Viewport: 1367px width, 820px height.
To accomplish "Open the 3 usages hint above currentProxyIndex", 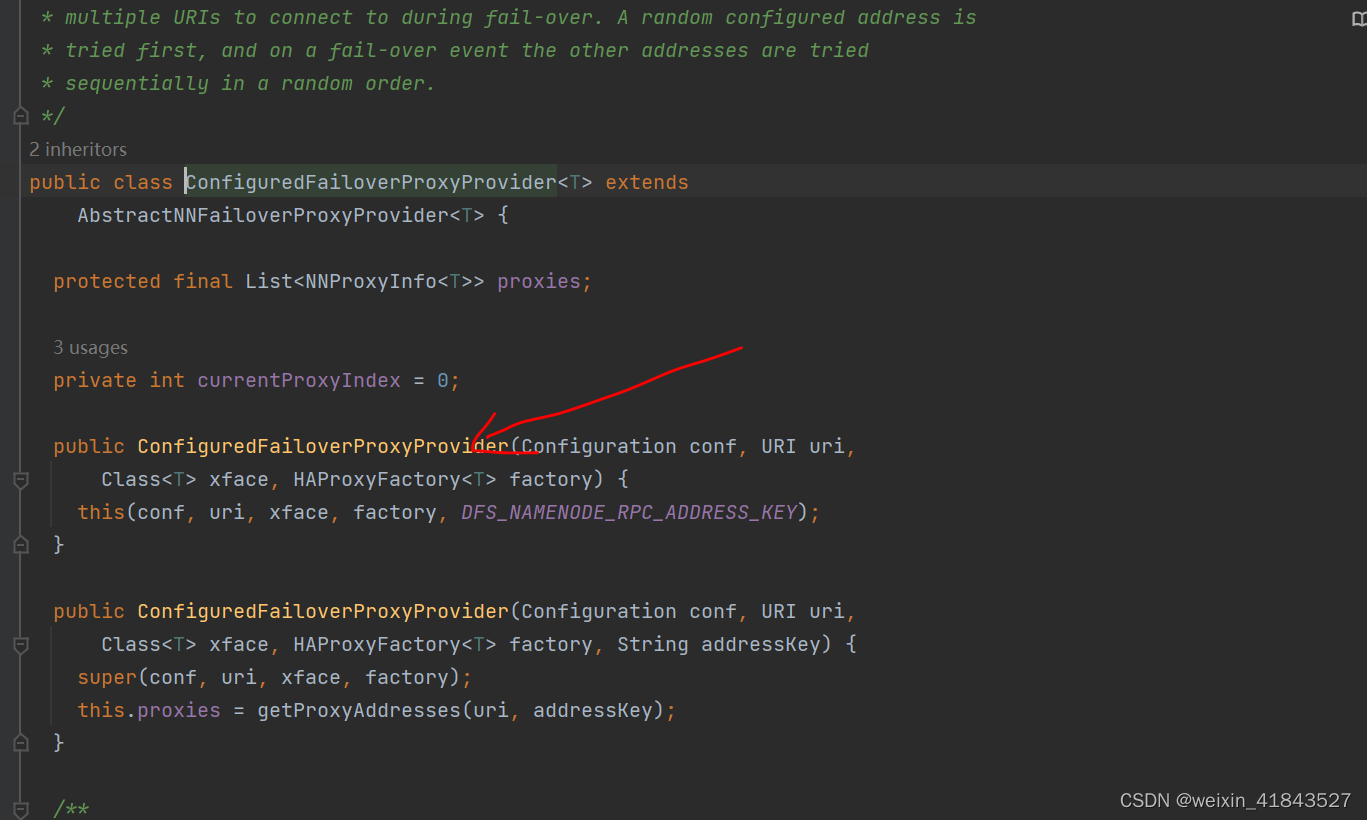I will [x=90, y=347].
